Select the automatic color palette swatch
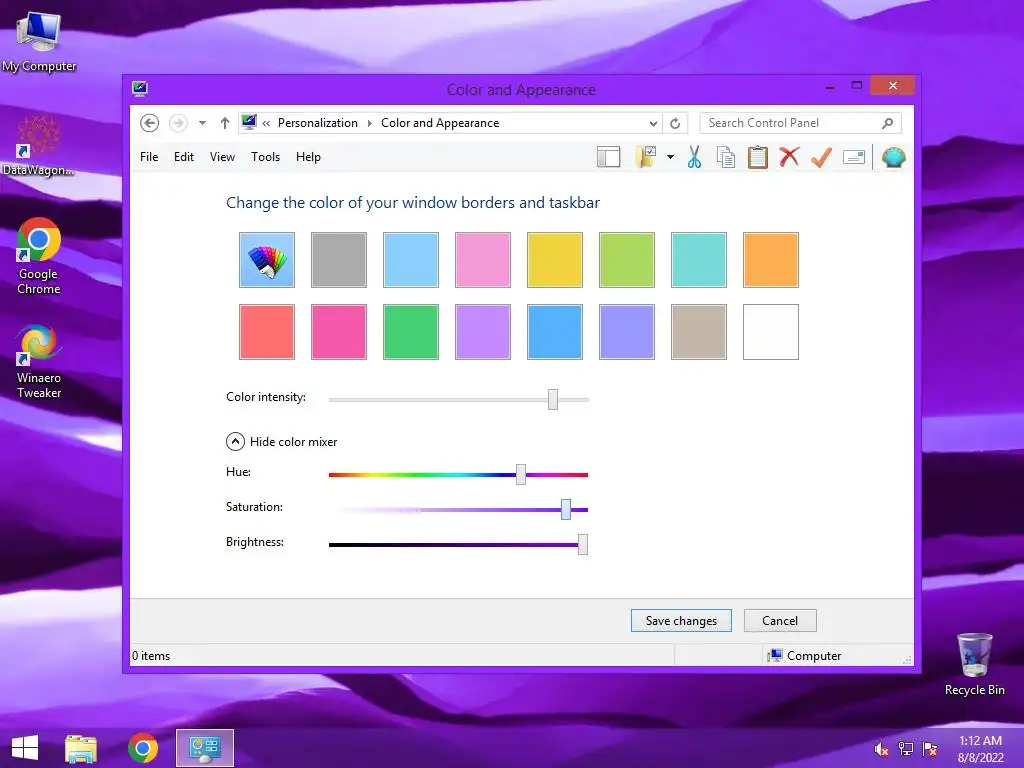The width and height of the screenshot is (1024, 768). [266, 260]
